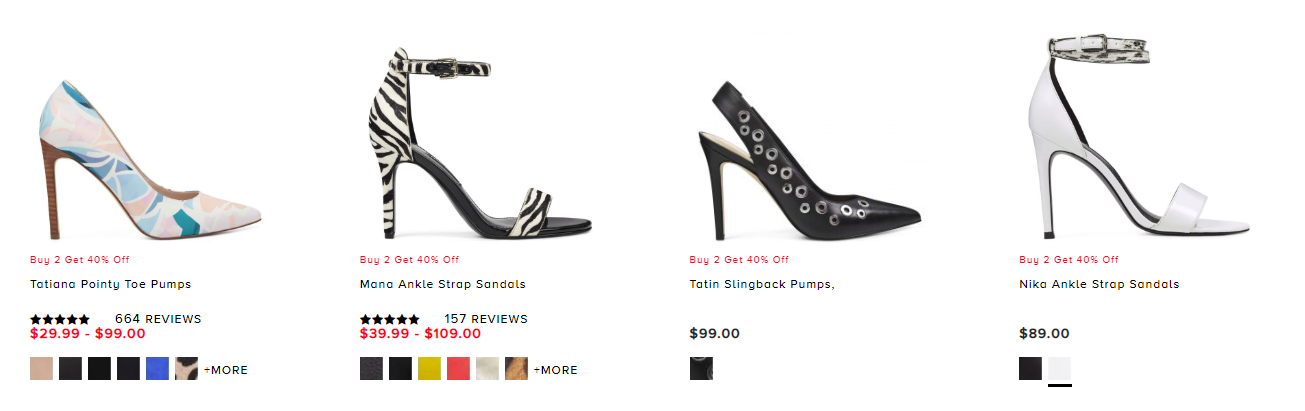Screen dimensions: 1305x411
Task: Read the 157 Reviews for Mana sandals
Action: (x=486, y=319)
